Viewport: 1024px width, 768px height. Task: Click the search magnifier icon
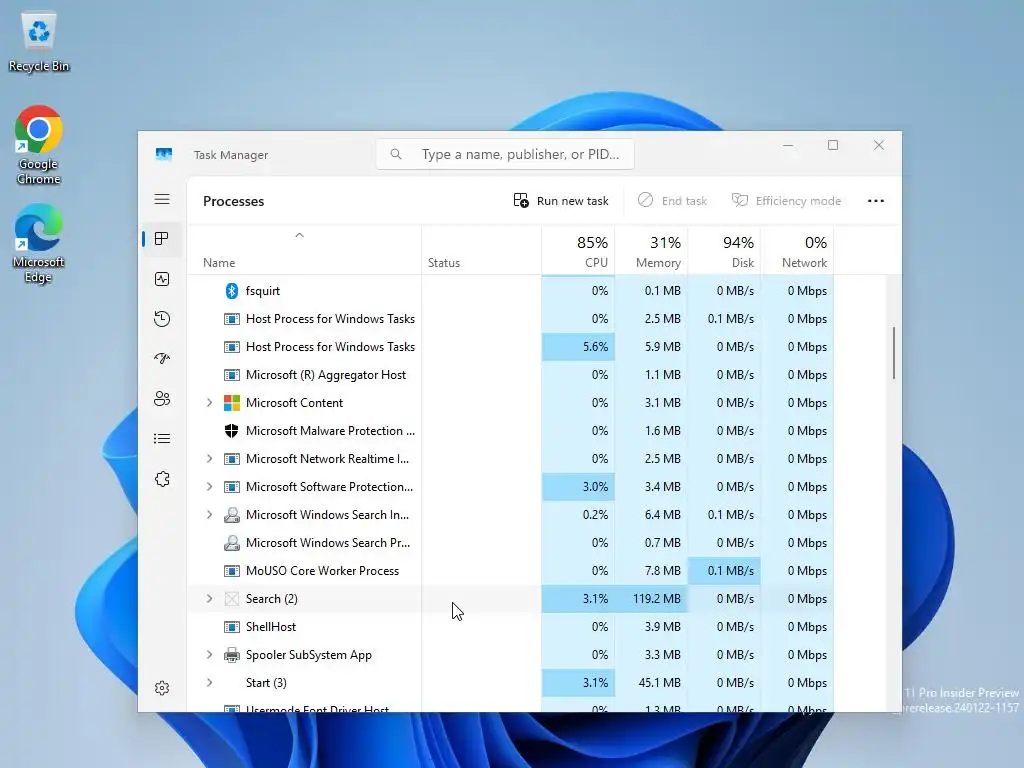(x=396, y=154)
